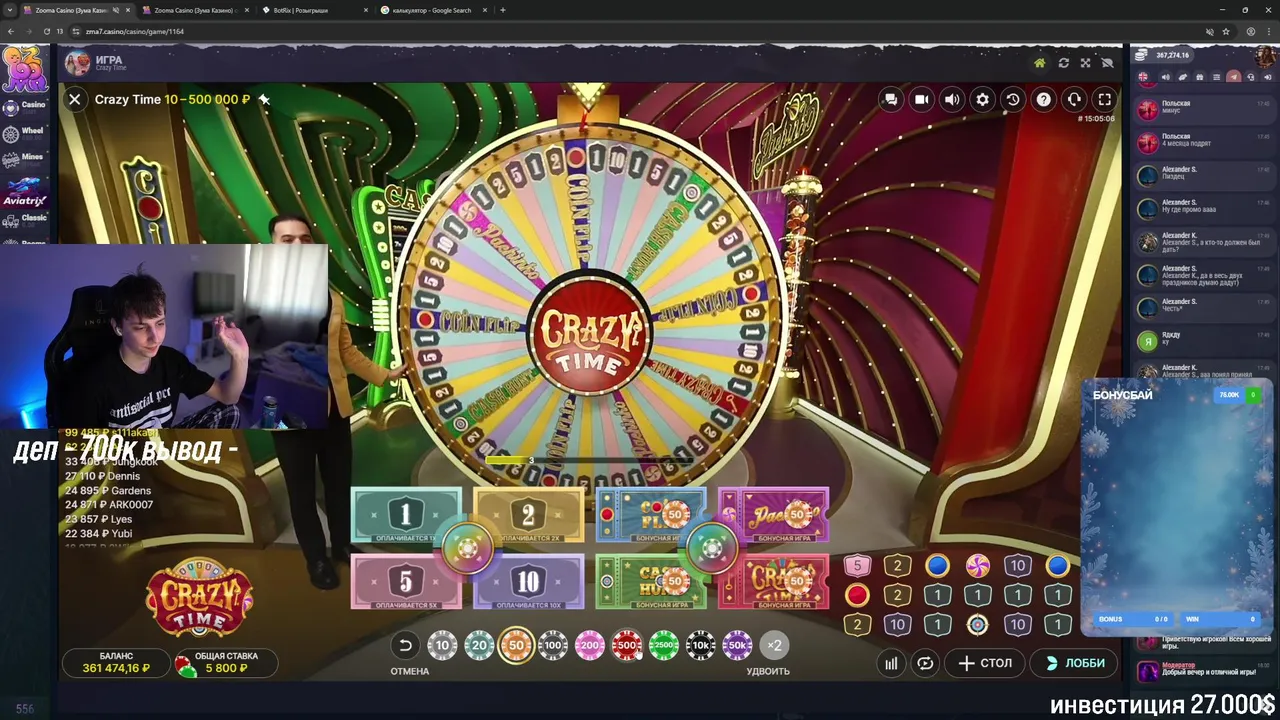The width and height of the screenshot is (1280, 720).
Task: Select the green 2500 chip
Action: 664,646
